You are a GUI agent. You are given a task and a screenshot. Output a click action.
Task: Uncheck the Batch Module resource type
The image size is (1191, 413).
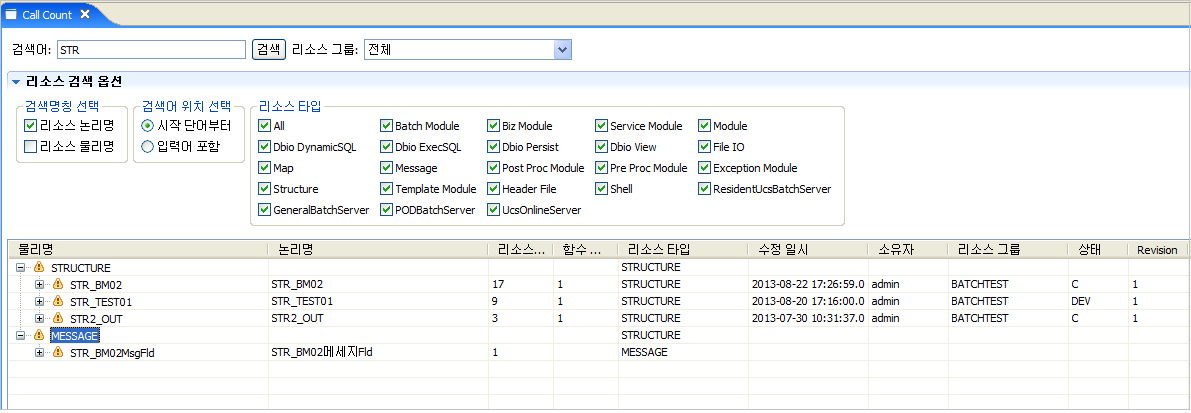click(x=386, y=126)
